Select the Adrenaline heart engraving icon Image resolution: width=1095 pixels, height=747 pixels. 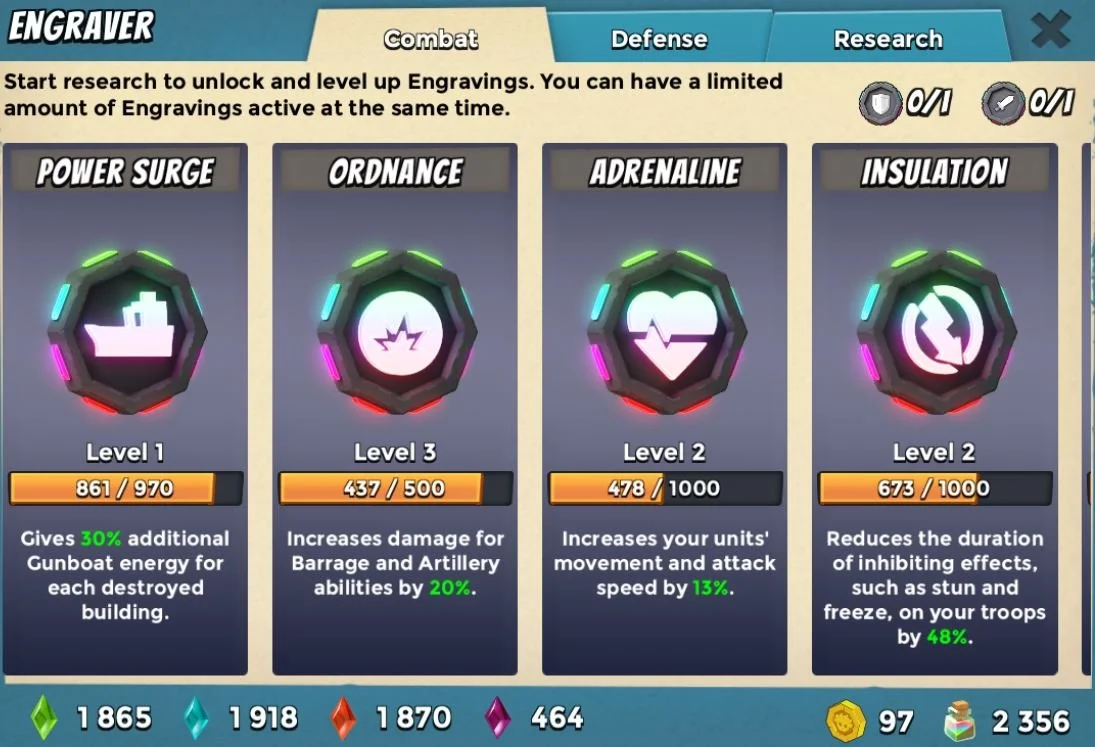[x=667, y=332]
